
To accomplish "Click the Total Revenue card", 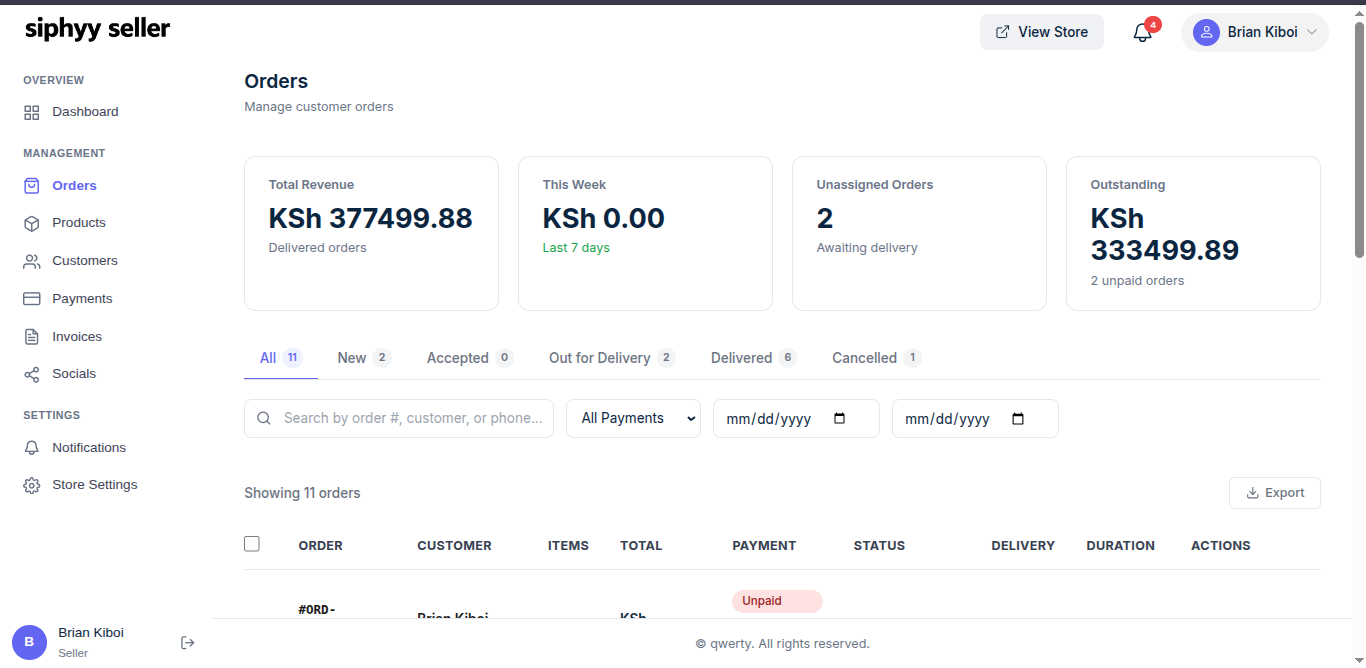I will (371, 233).
